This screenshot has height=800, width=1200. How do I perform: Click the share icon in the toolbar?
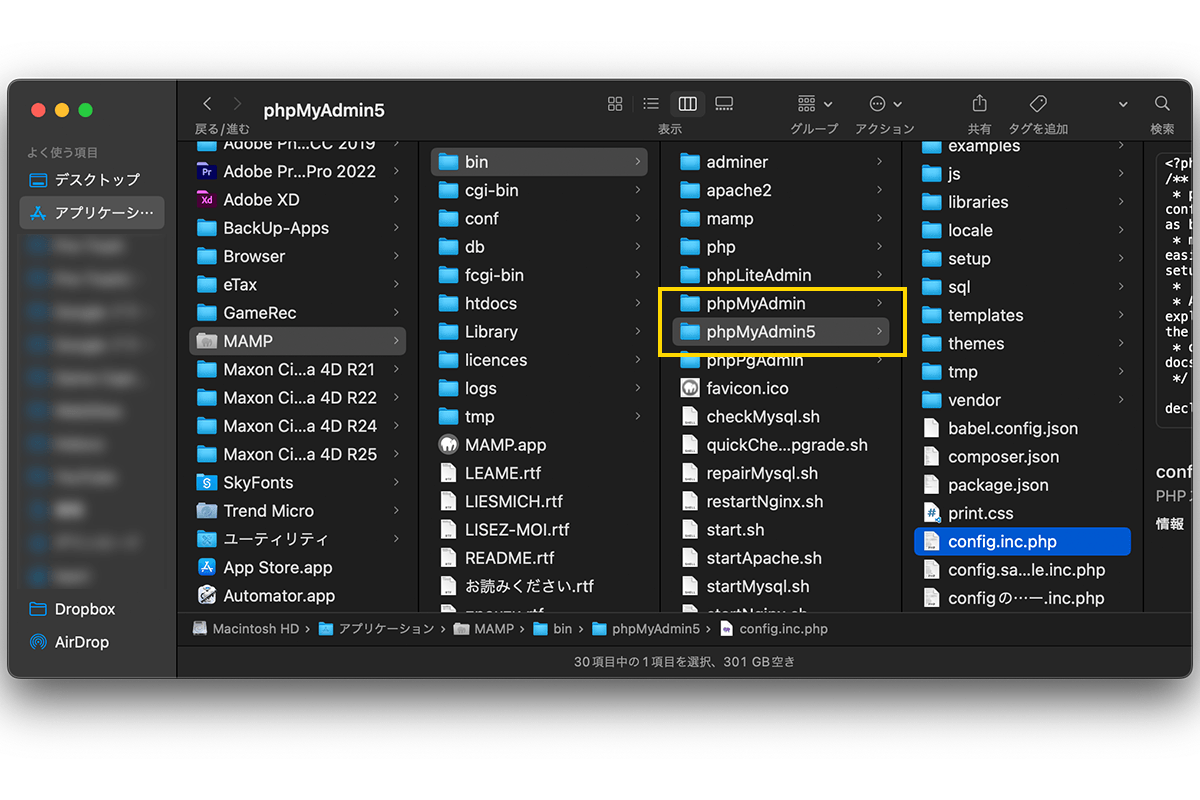pyautogui.click(x=979, y=104)
